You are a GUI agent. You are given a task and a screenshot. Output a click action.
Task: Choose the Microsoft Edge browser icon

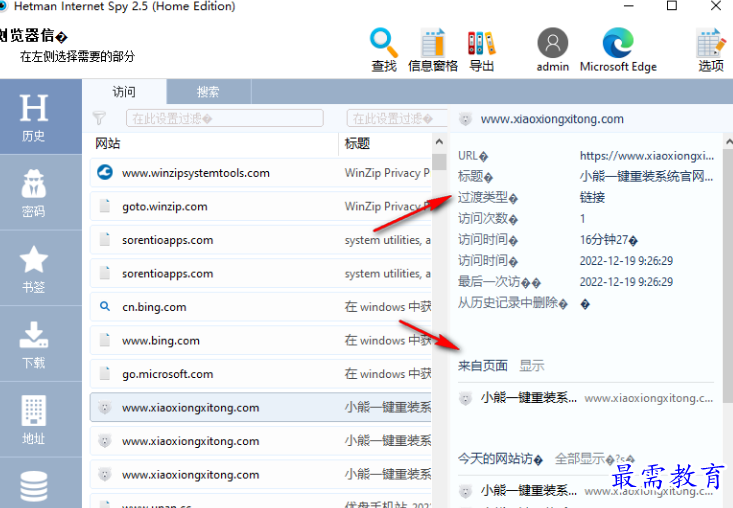click(618, 50)
